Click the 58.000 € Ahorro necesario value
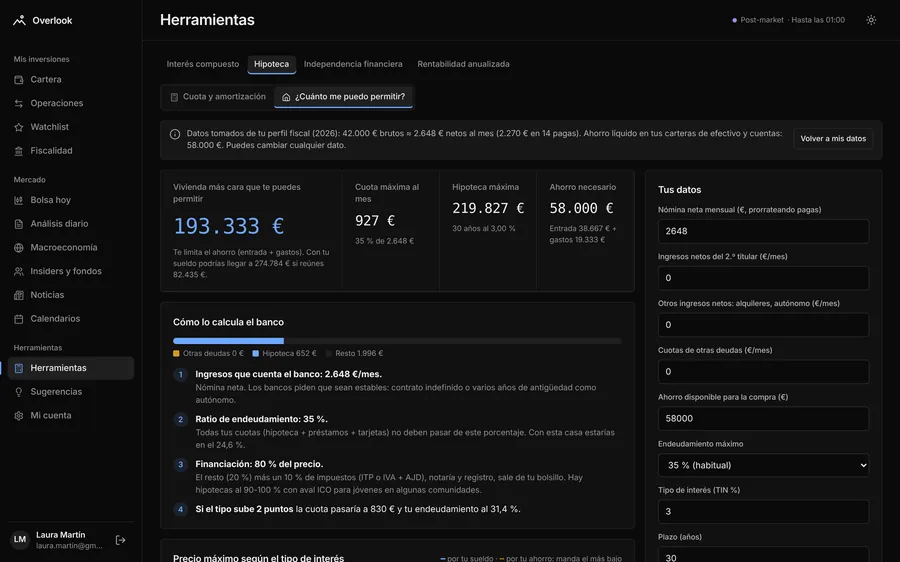This screenshot has width=900, height=562. click(x=581, y=208)
